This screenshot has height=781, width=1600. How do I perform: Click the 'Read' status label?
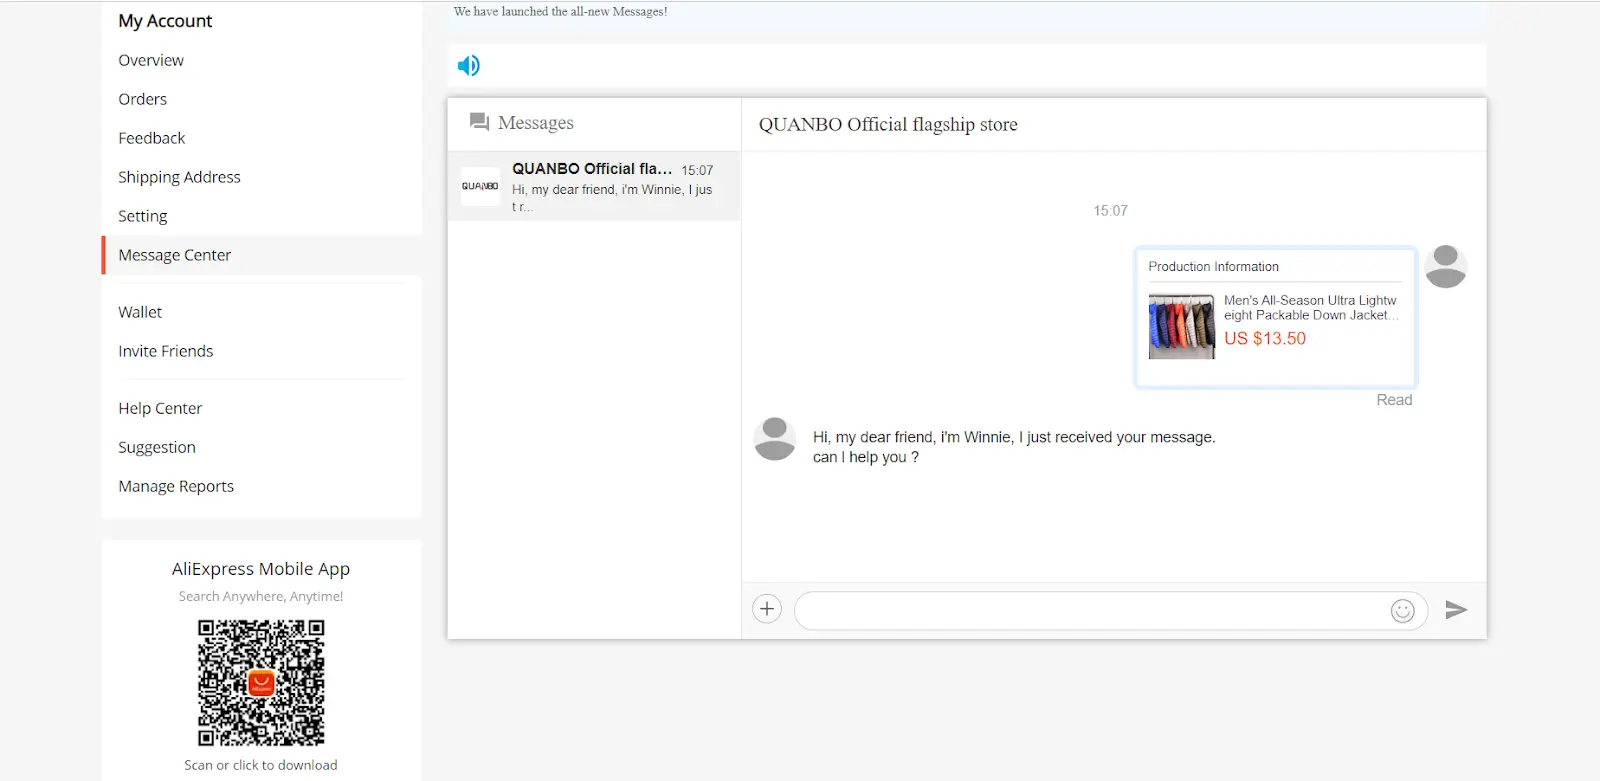tap(1394, 400)
